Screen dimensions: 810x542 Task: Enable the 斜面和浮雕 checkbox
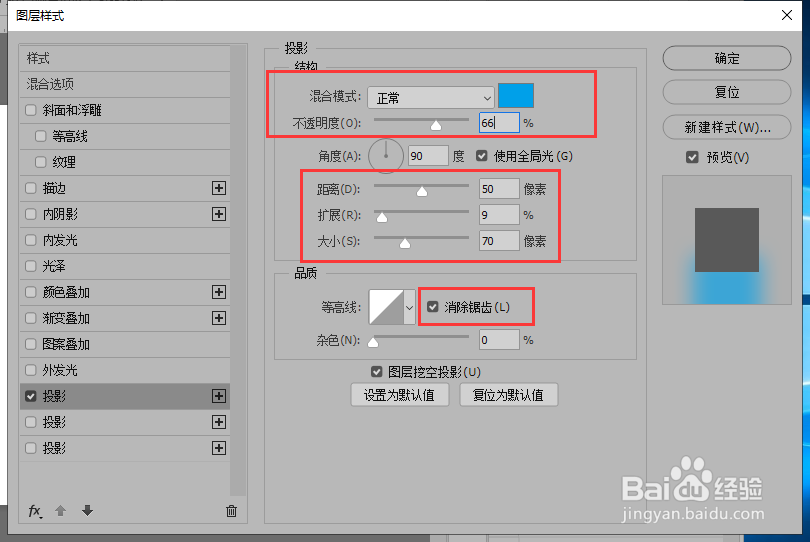(x=30, y=110)
